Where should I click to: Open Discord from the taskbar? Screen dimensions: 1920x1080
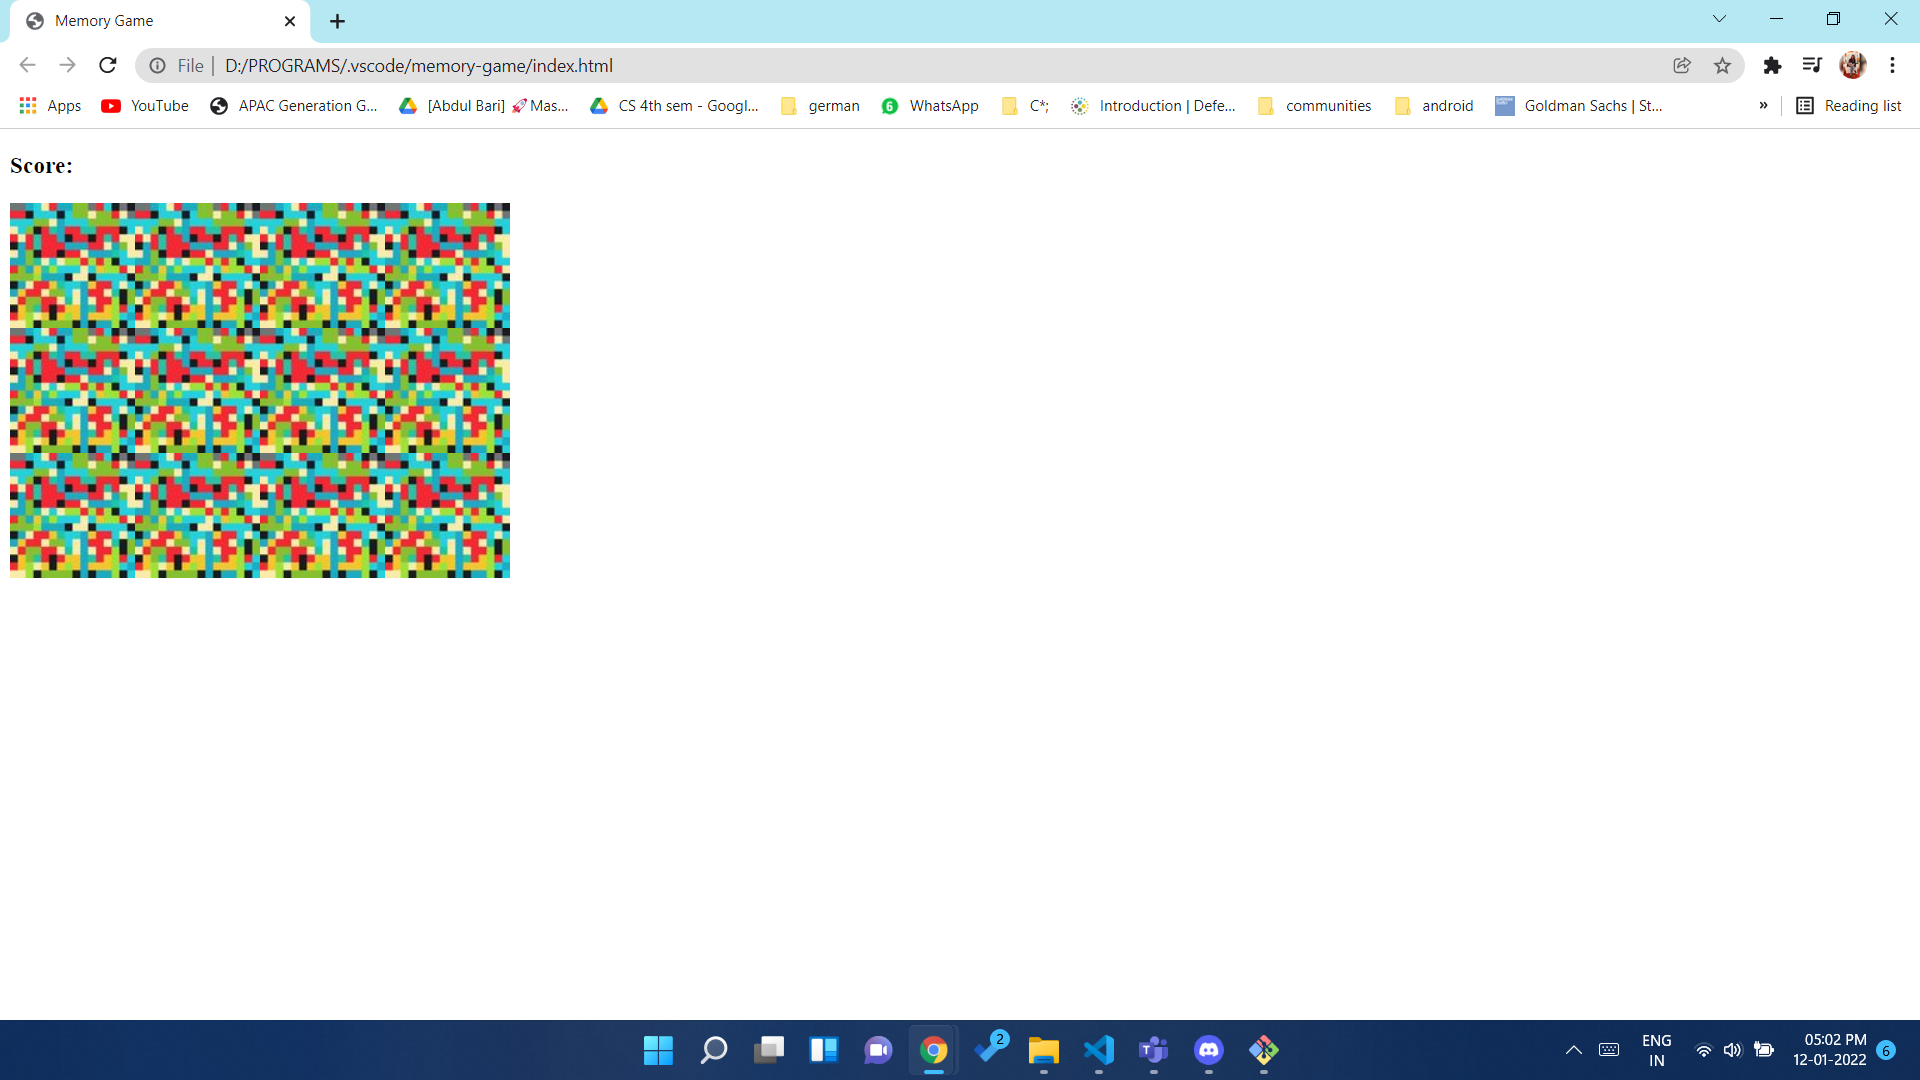pyautogui.click(x=1208, y=1050)
